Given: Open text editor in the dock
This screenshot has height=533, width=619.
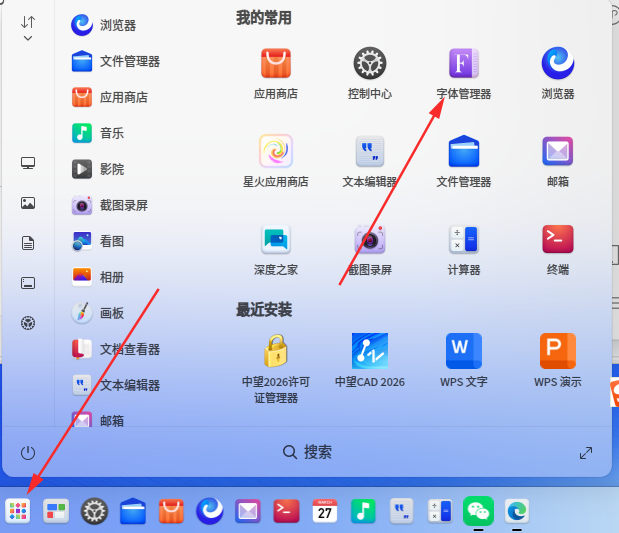Looking at the screenshot, I should pyautogui.click(x=401, y=511).
